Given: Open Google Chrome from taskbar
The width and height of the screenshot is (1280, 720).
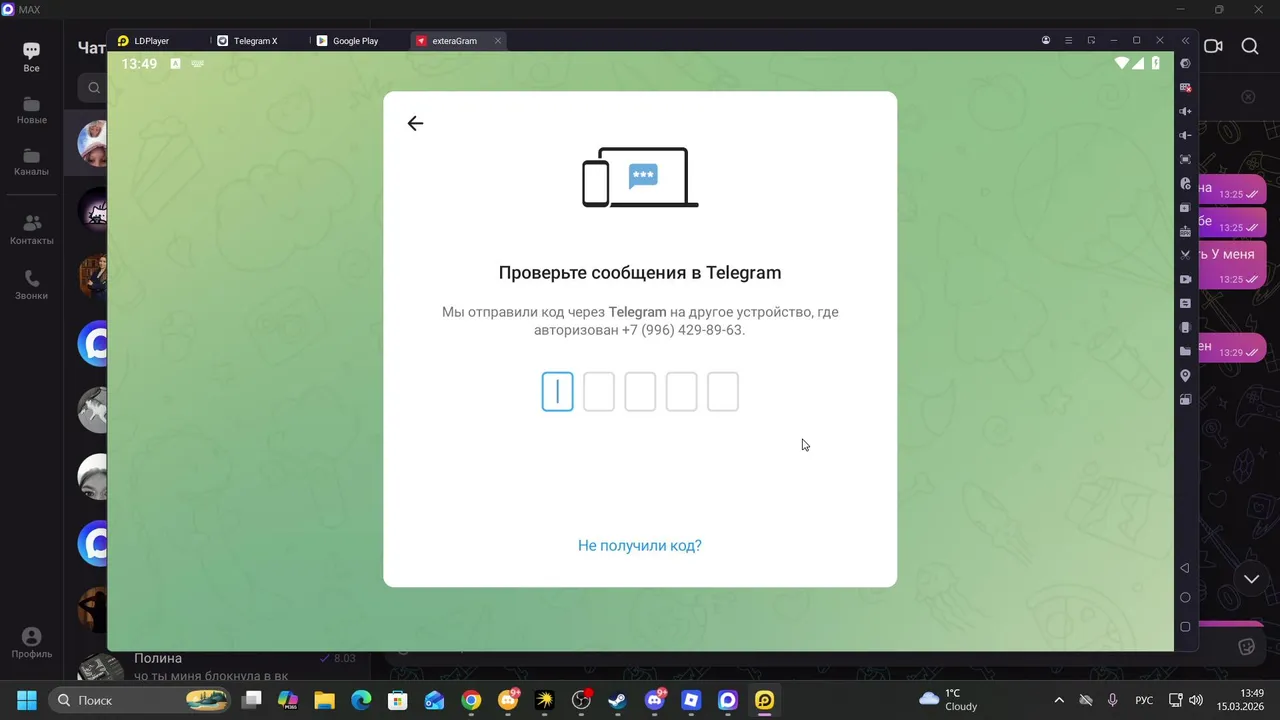Looking at the screenshot, I should (x=471, y=700).
